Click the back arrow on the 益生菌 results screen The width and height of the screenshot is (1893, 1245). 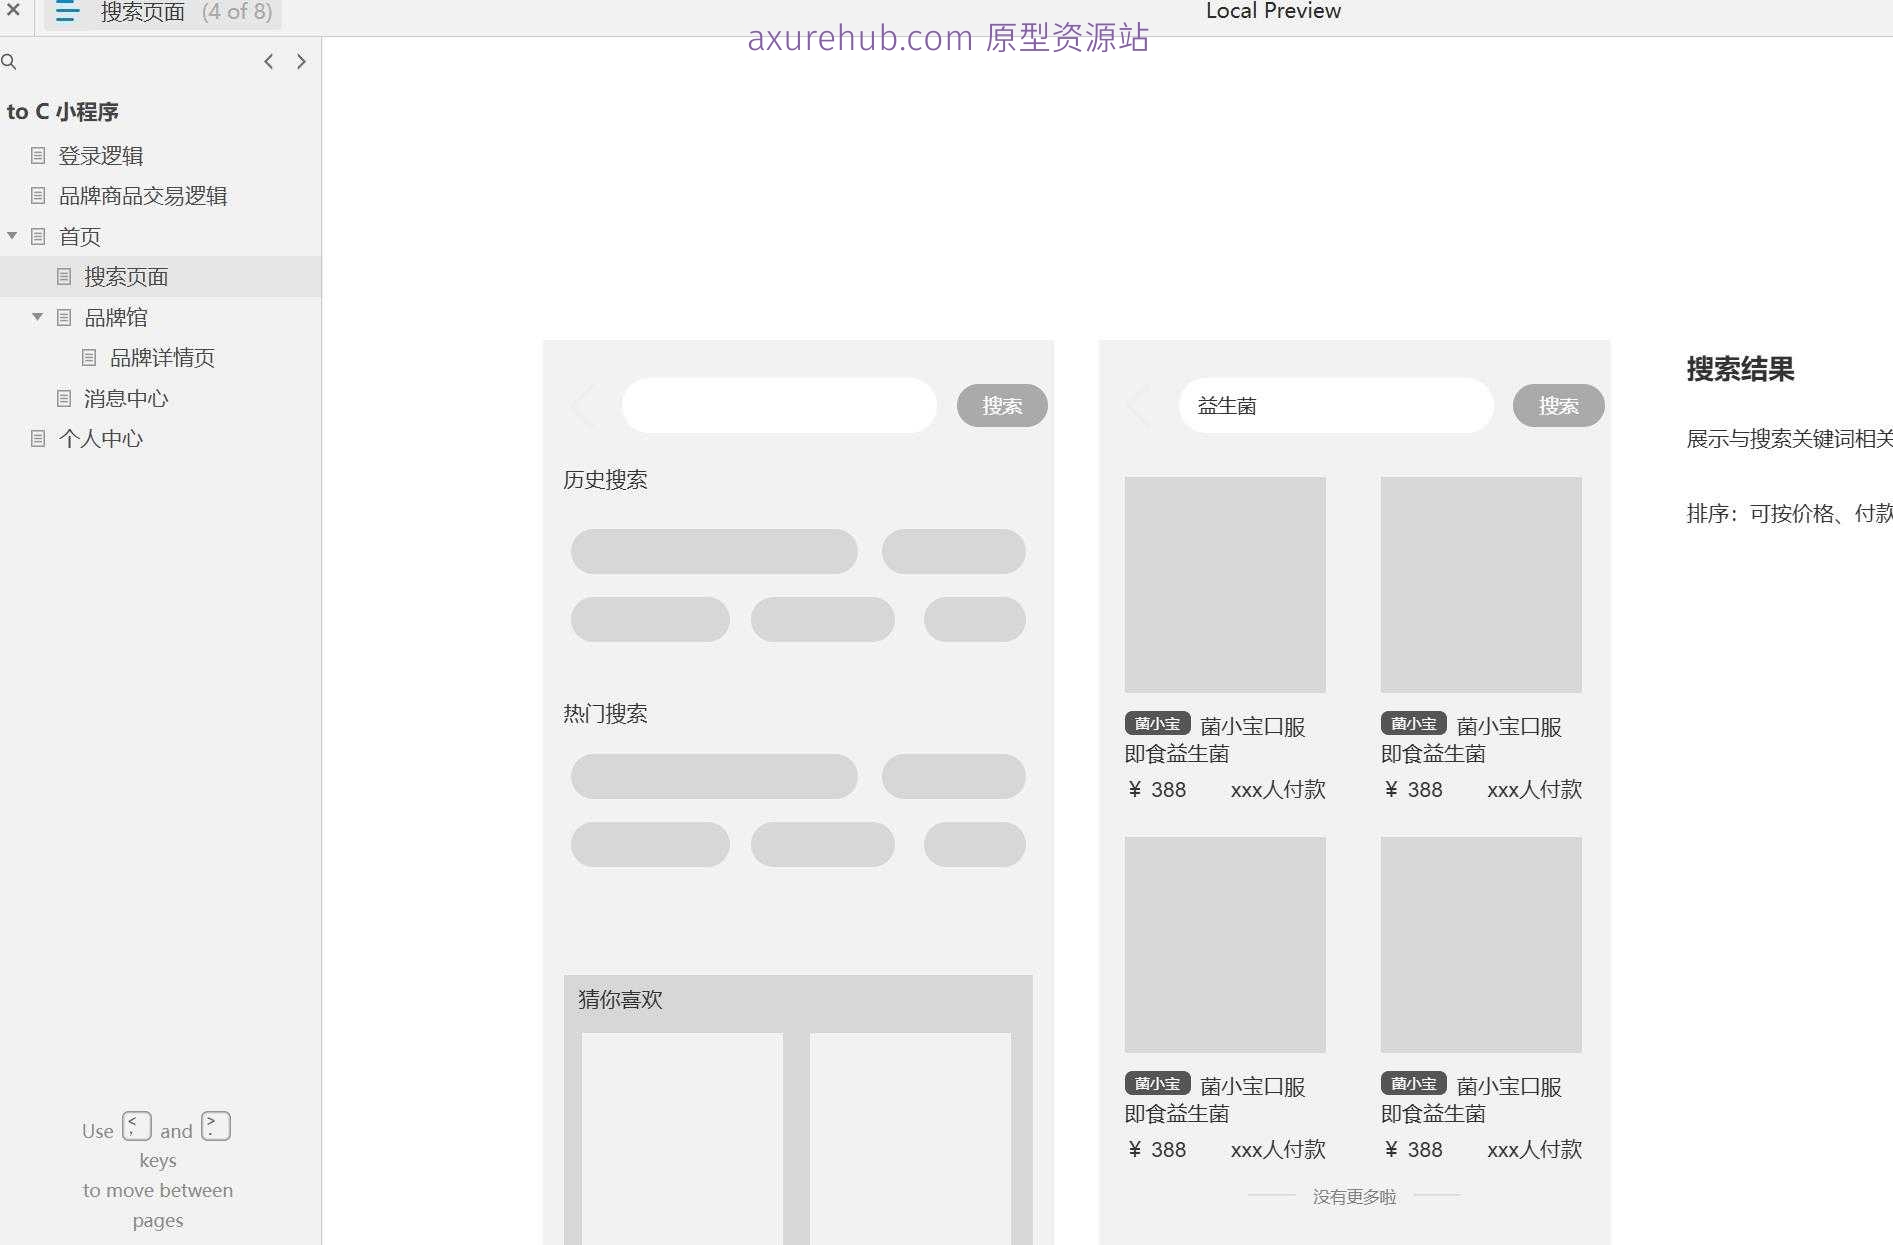coord(1139,405)
